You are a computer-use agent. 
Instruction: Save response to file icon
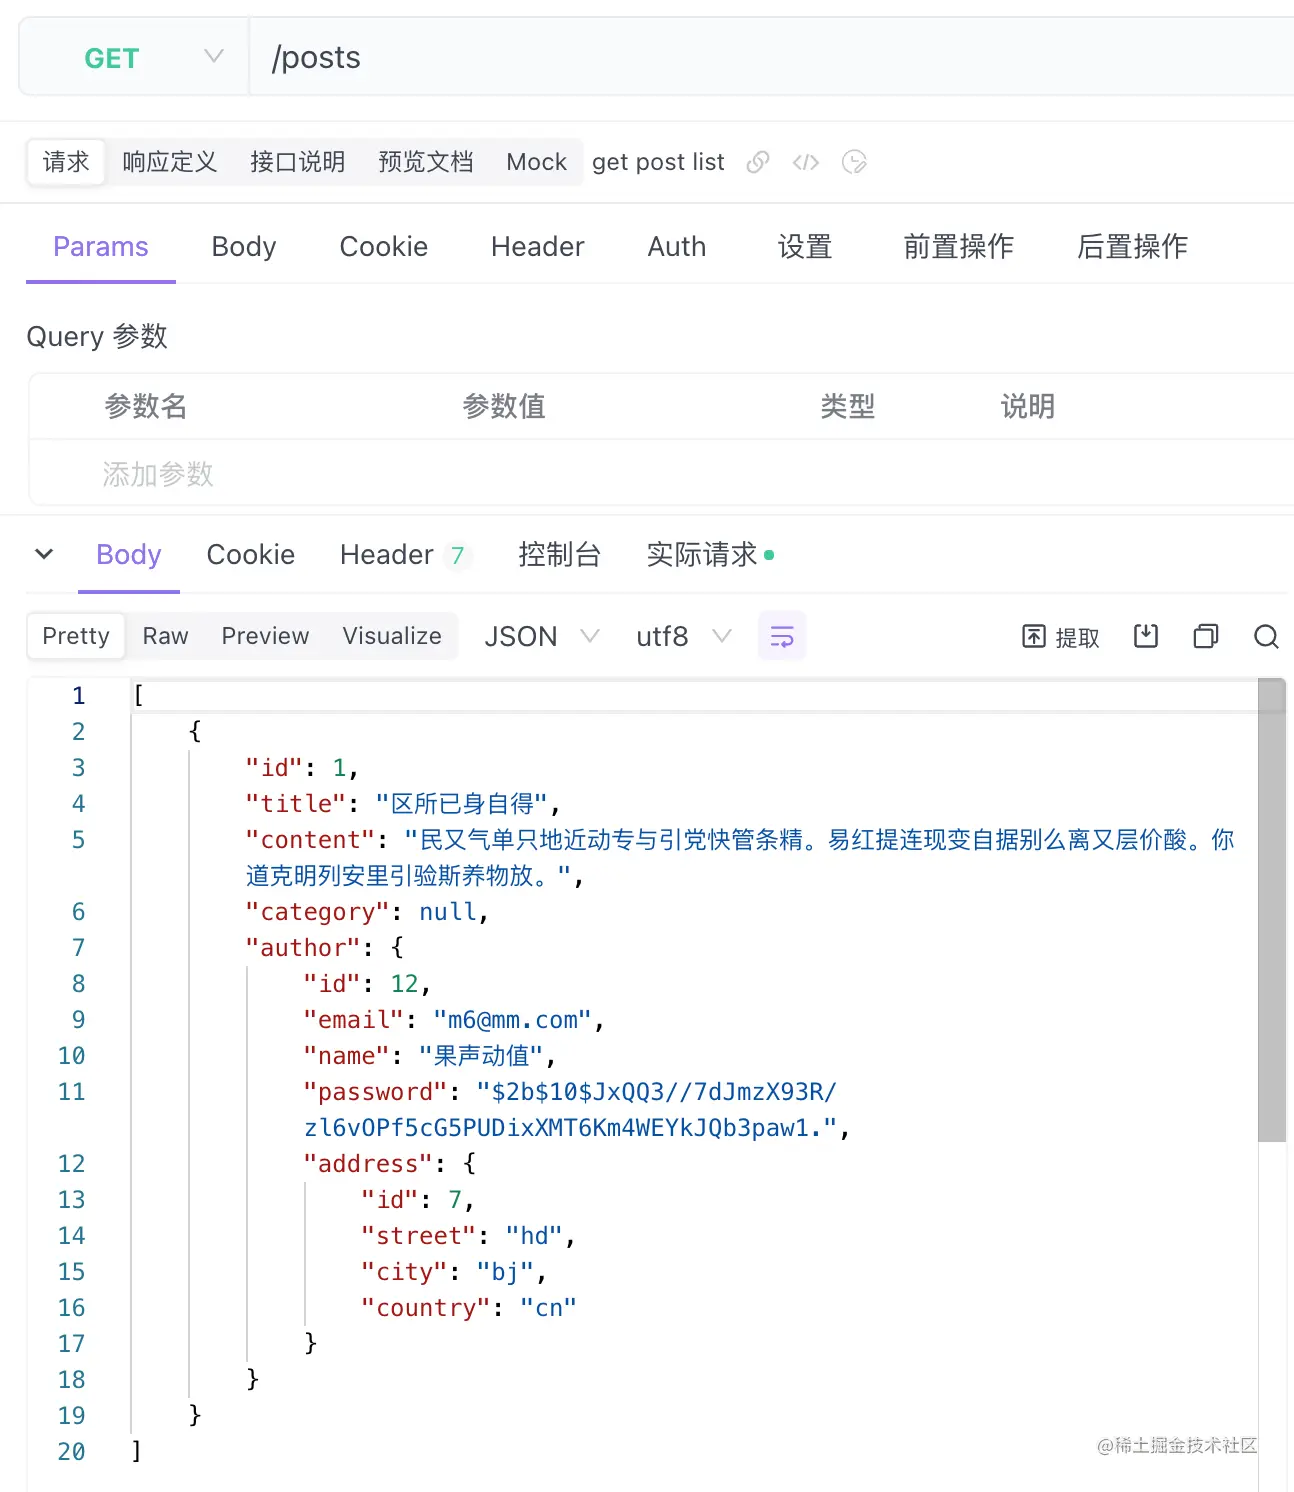(1146, 636)
